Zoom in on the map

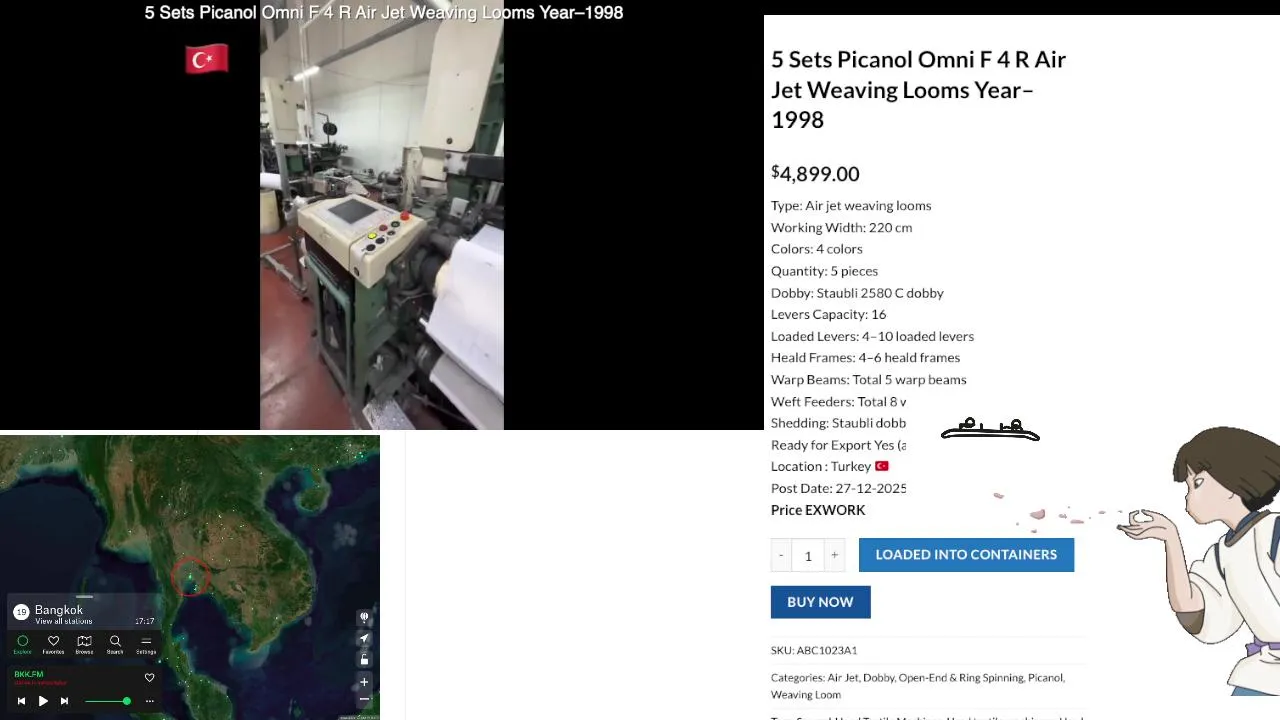tap(364, 683)
